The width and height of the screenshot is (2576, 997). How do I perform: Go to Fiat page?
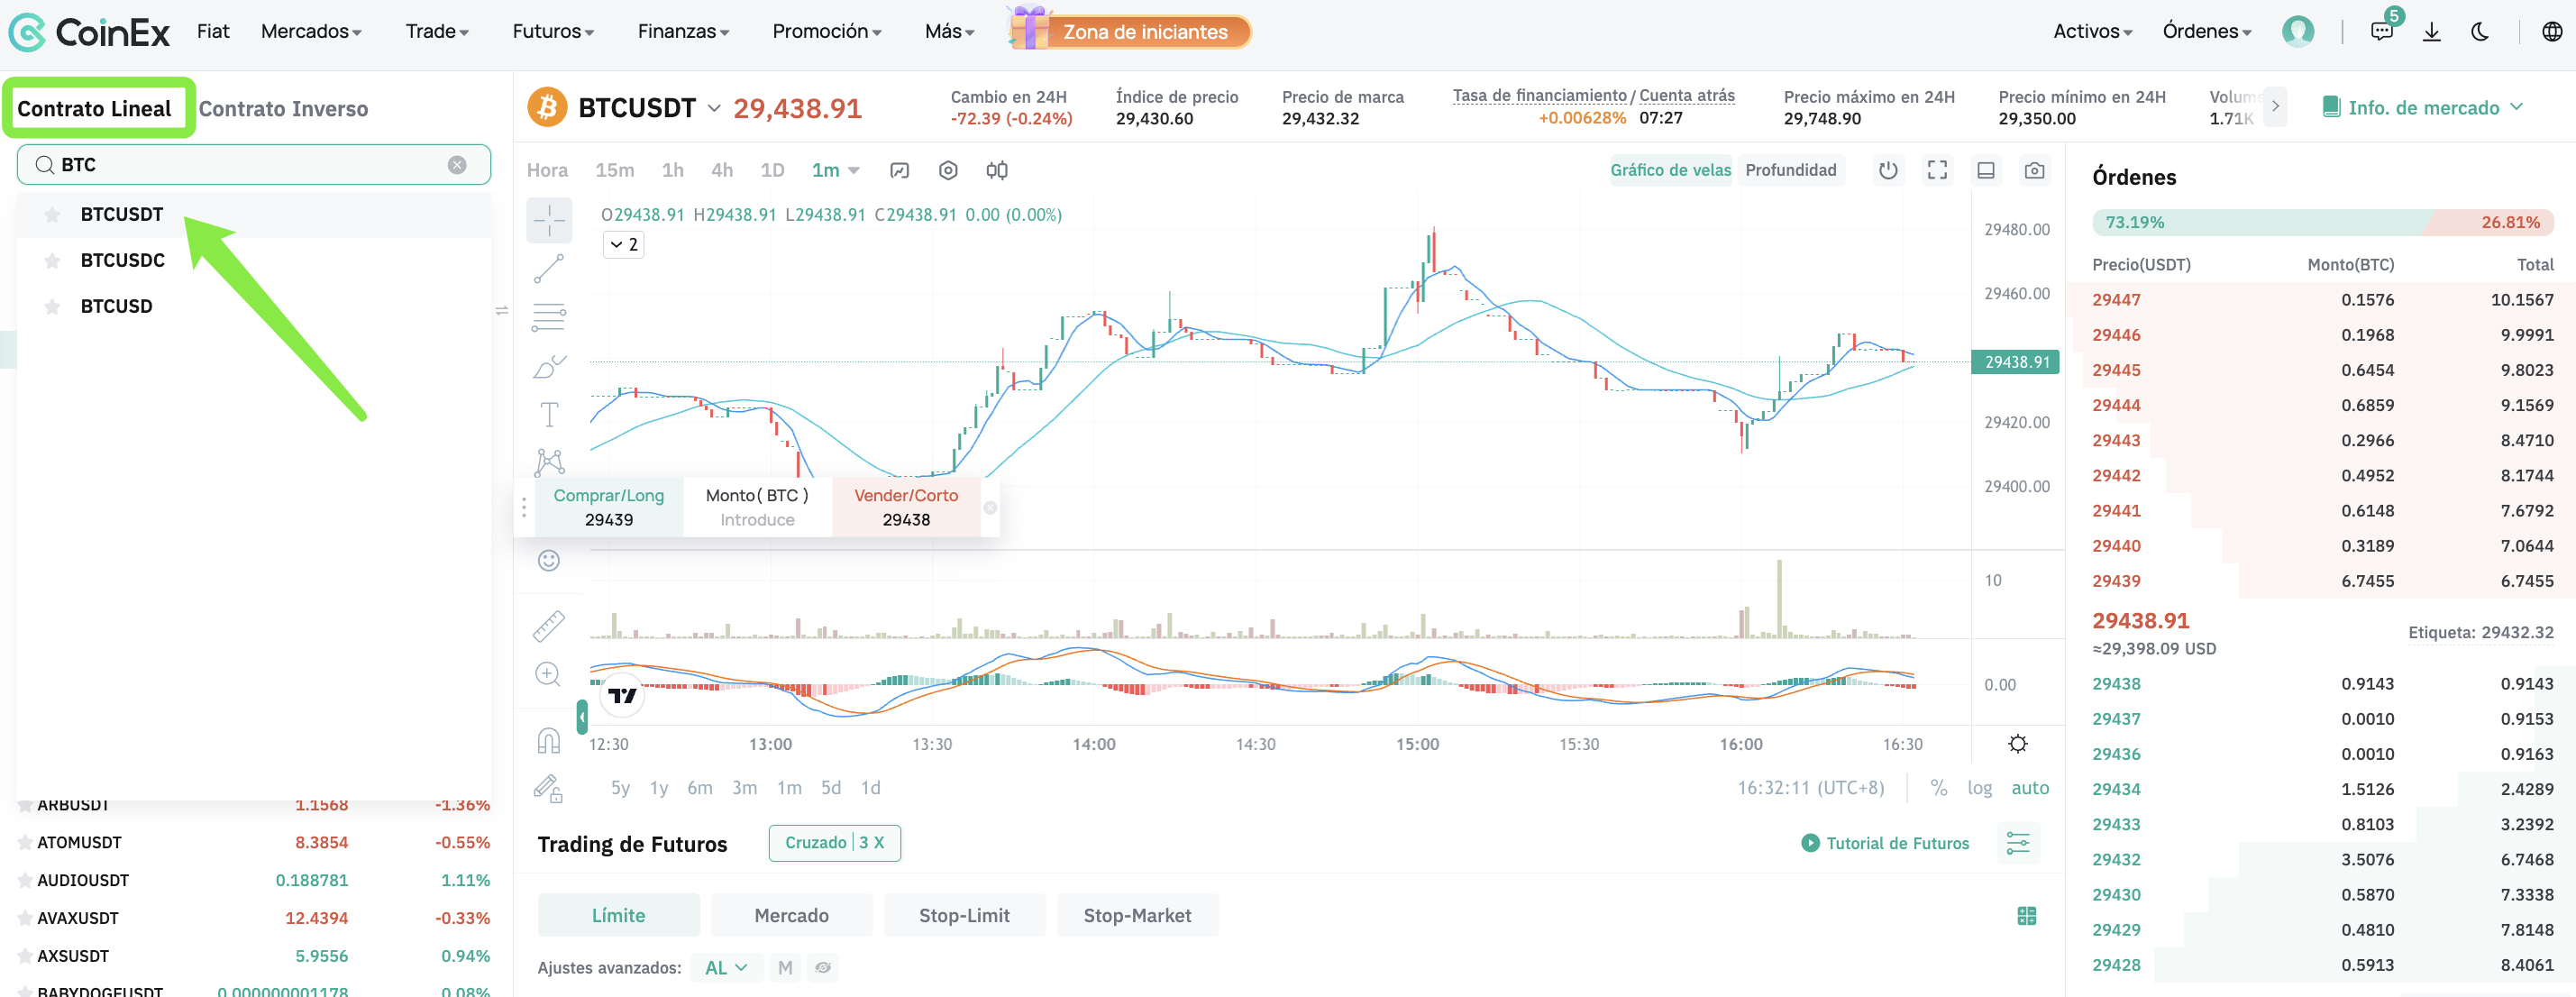(213, 32)
